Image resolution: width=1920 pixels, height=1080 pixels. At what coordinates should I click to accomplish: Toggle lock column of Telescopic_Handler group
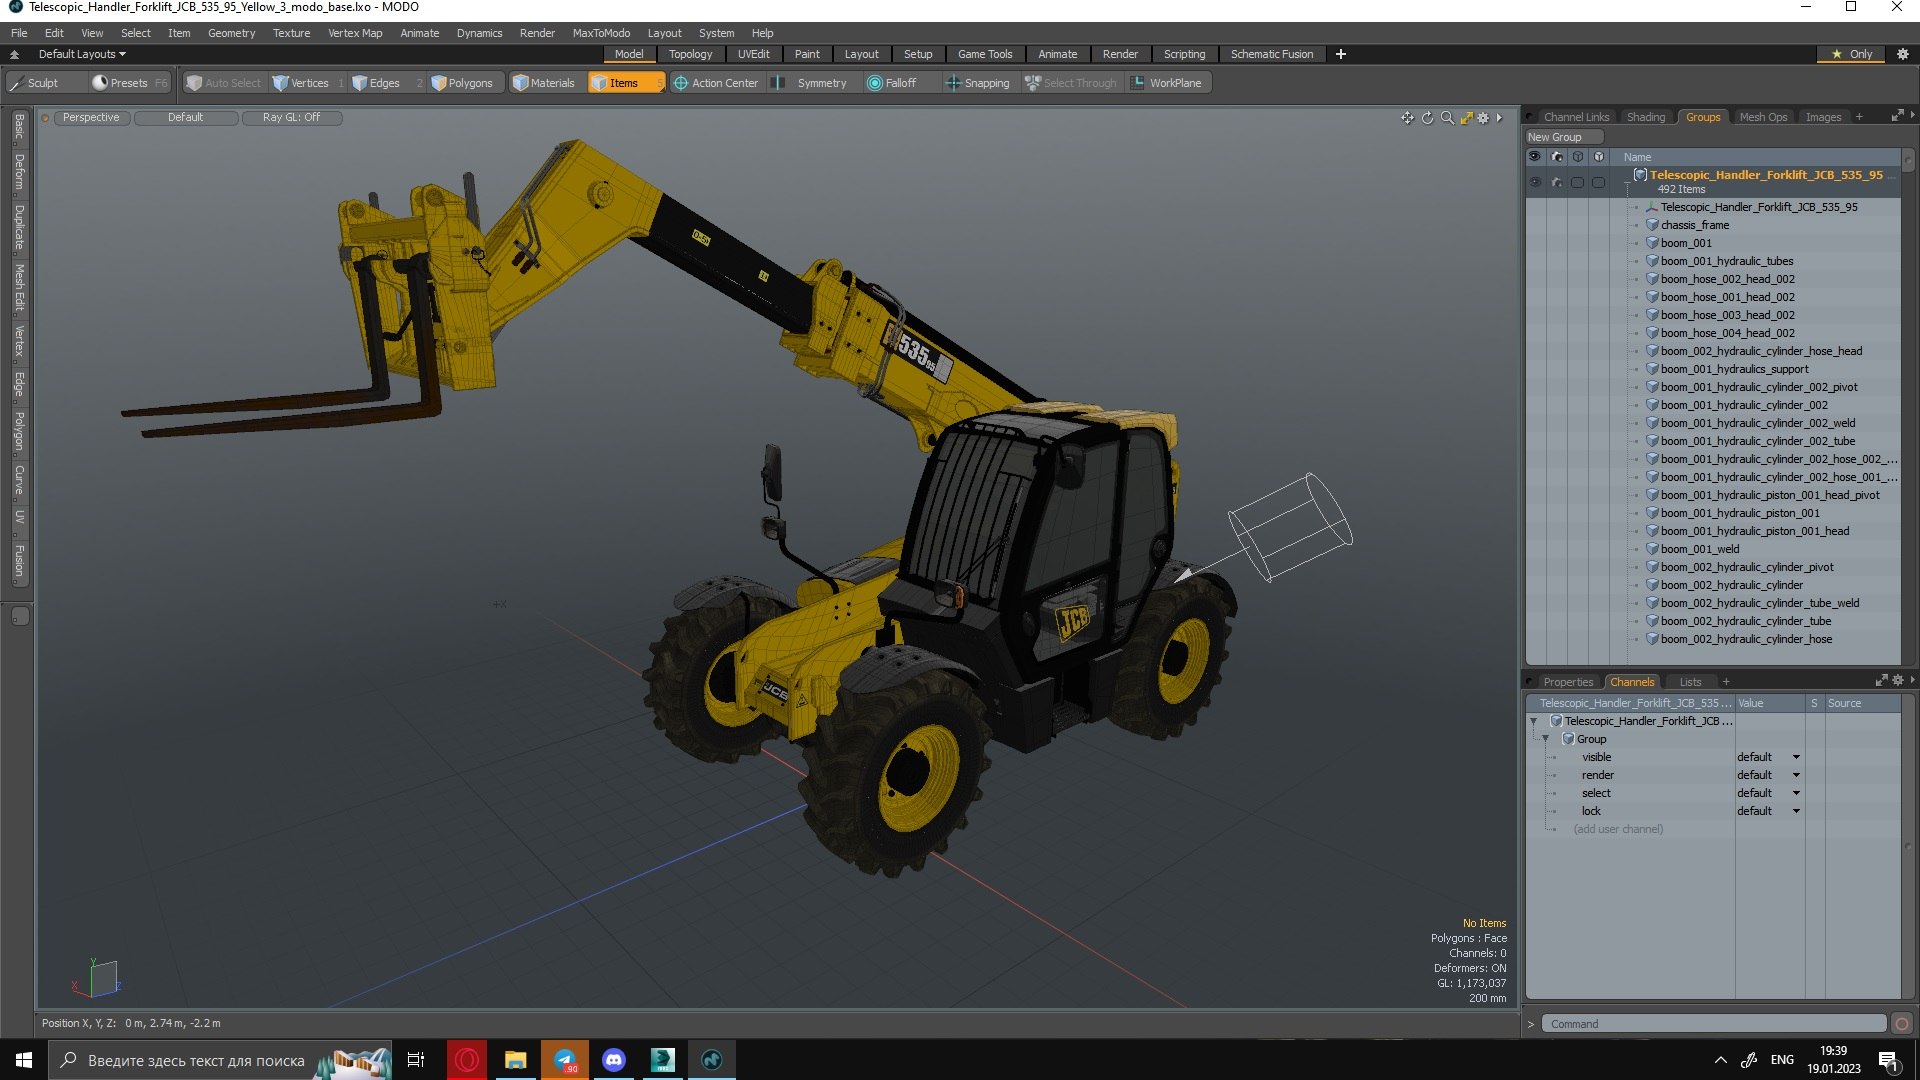(1599, 182)
